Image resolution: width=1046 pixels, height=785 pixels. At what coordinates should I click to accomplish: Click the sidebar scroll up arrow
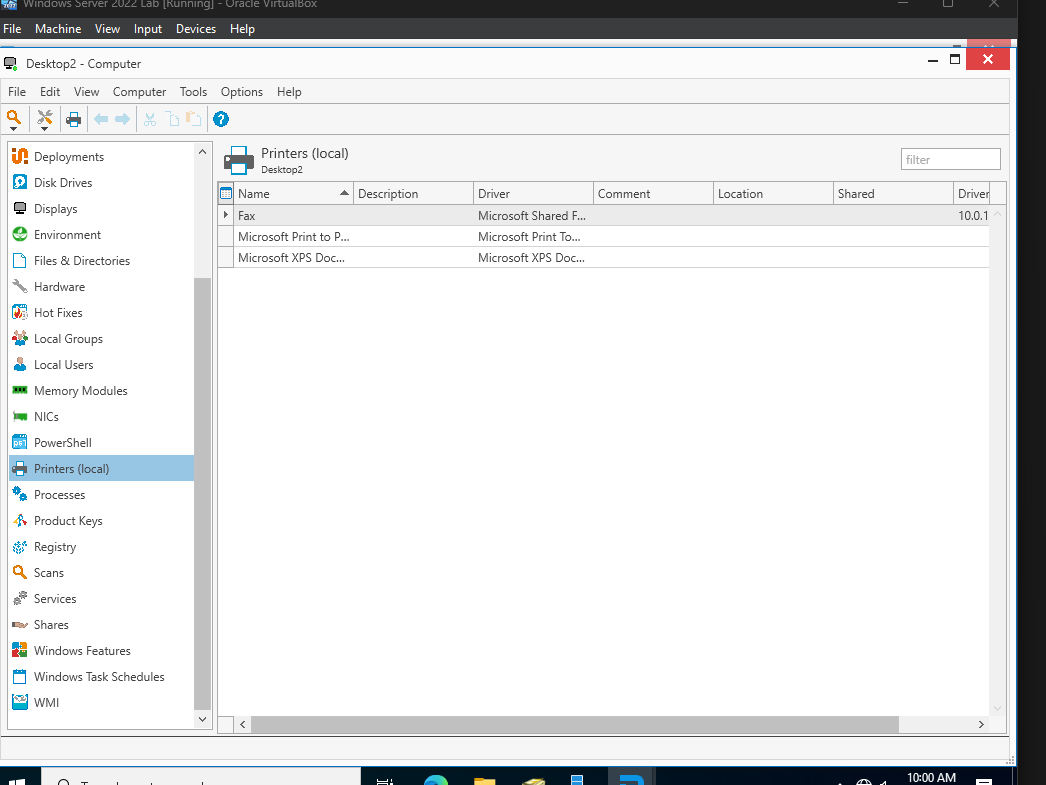coord(202,152)
